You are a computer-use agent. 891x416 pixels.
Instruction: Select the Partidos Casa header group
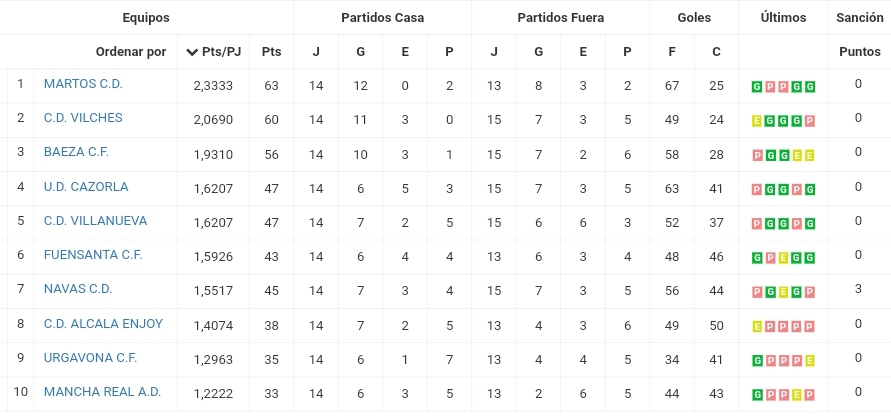[382, 18]
